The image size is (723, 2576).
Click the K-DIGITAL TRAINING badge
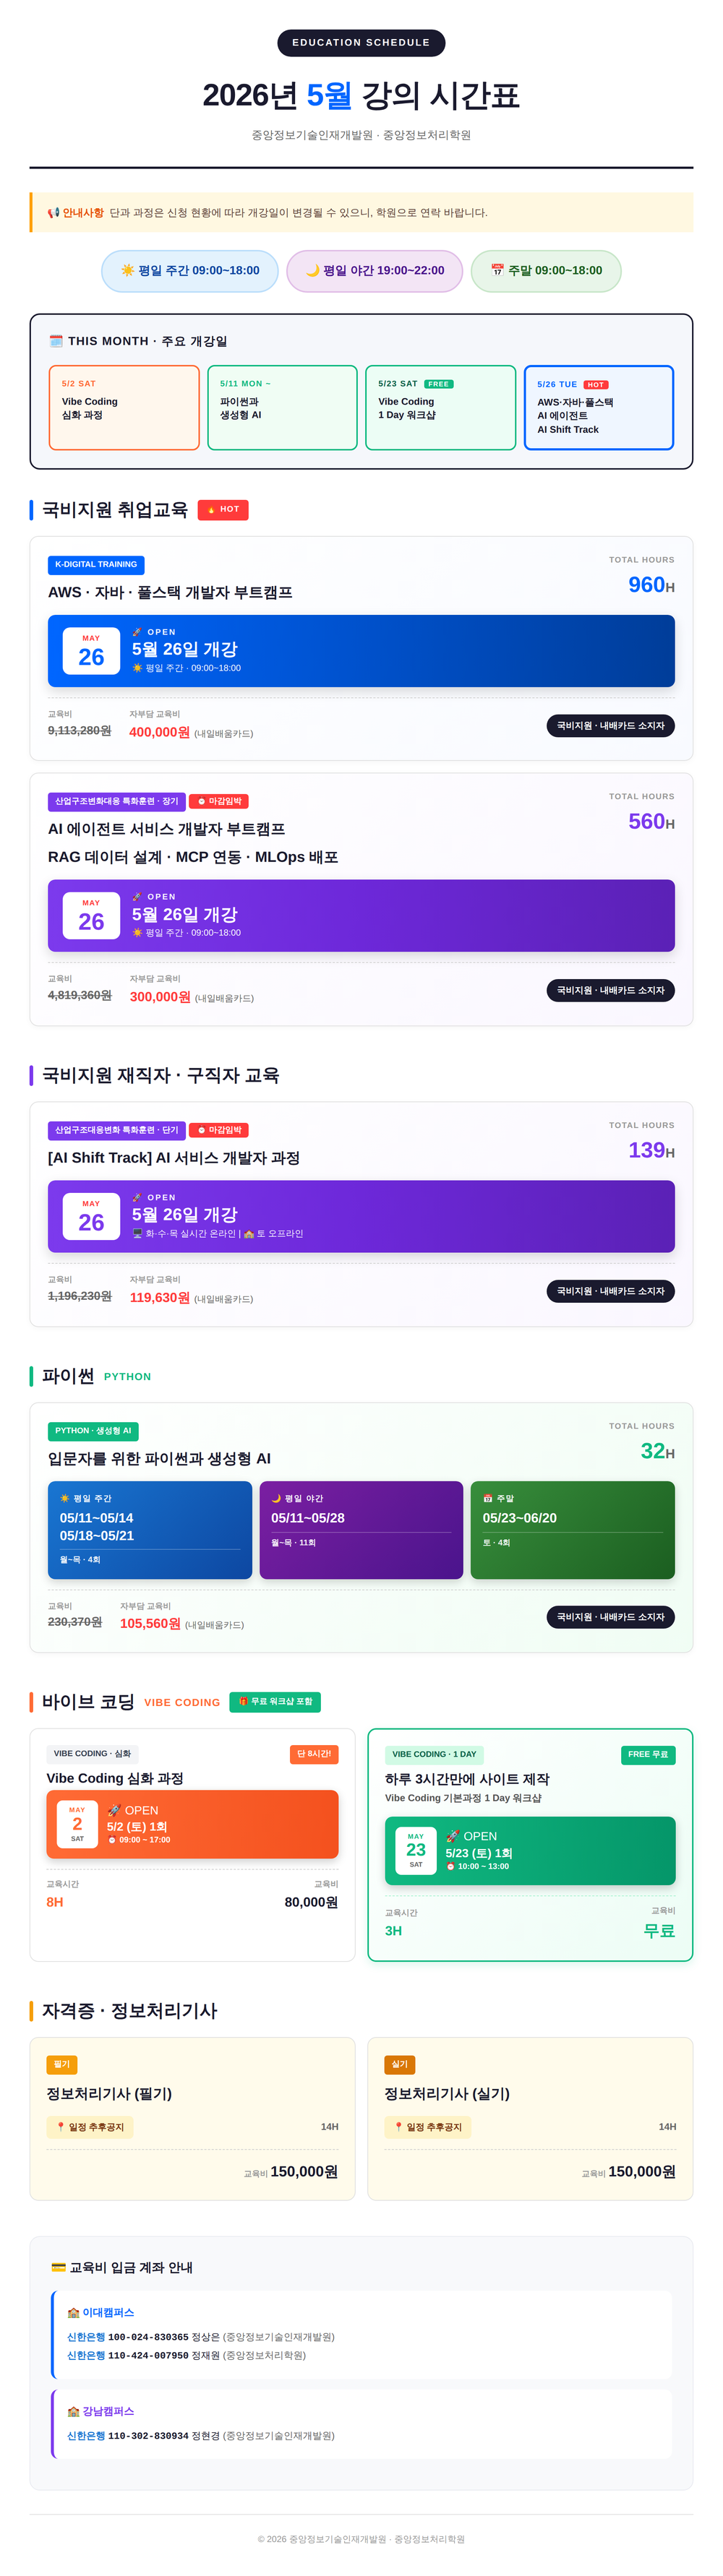[x=96, y=565]
